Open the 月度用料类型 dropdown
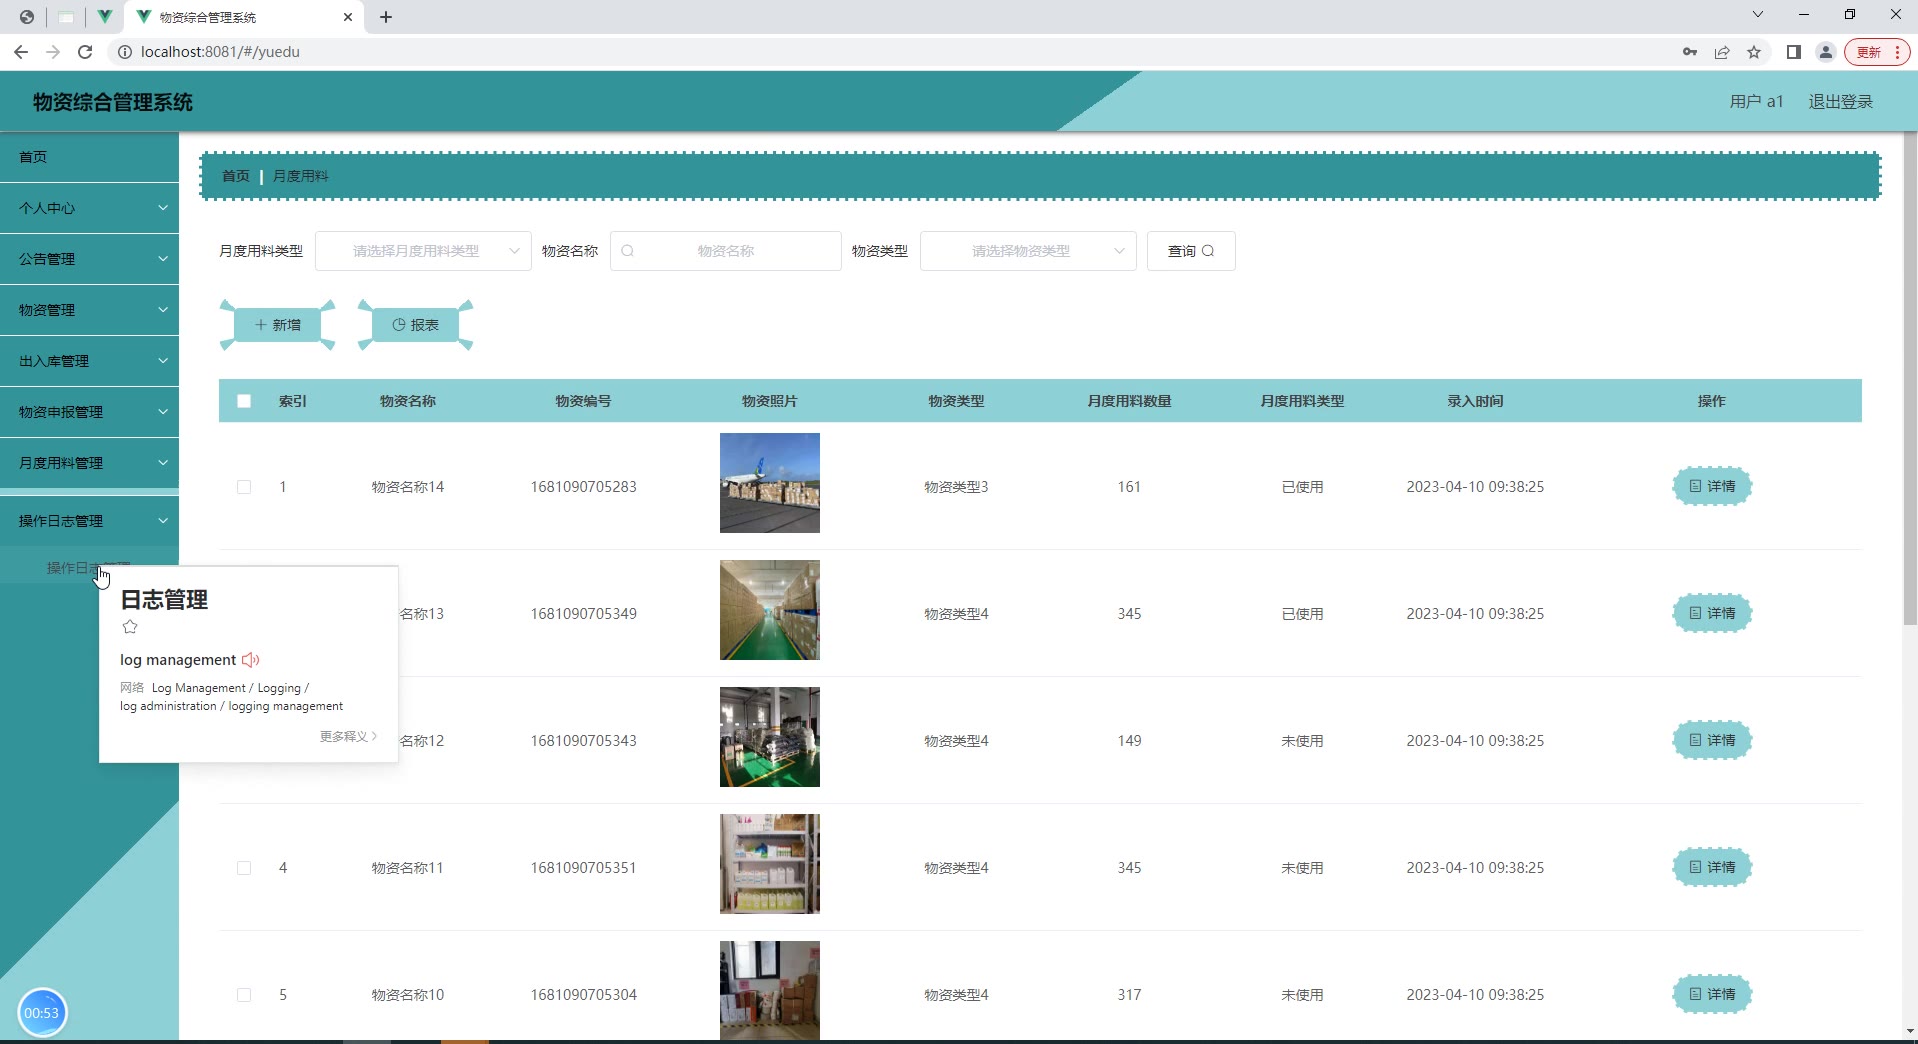This screenshot has height=1044, width=1918. pos(423,251)
